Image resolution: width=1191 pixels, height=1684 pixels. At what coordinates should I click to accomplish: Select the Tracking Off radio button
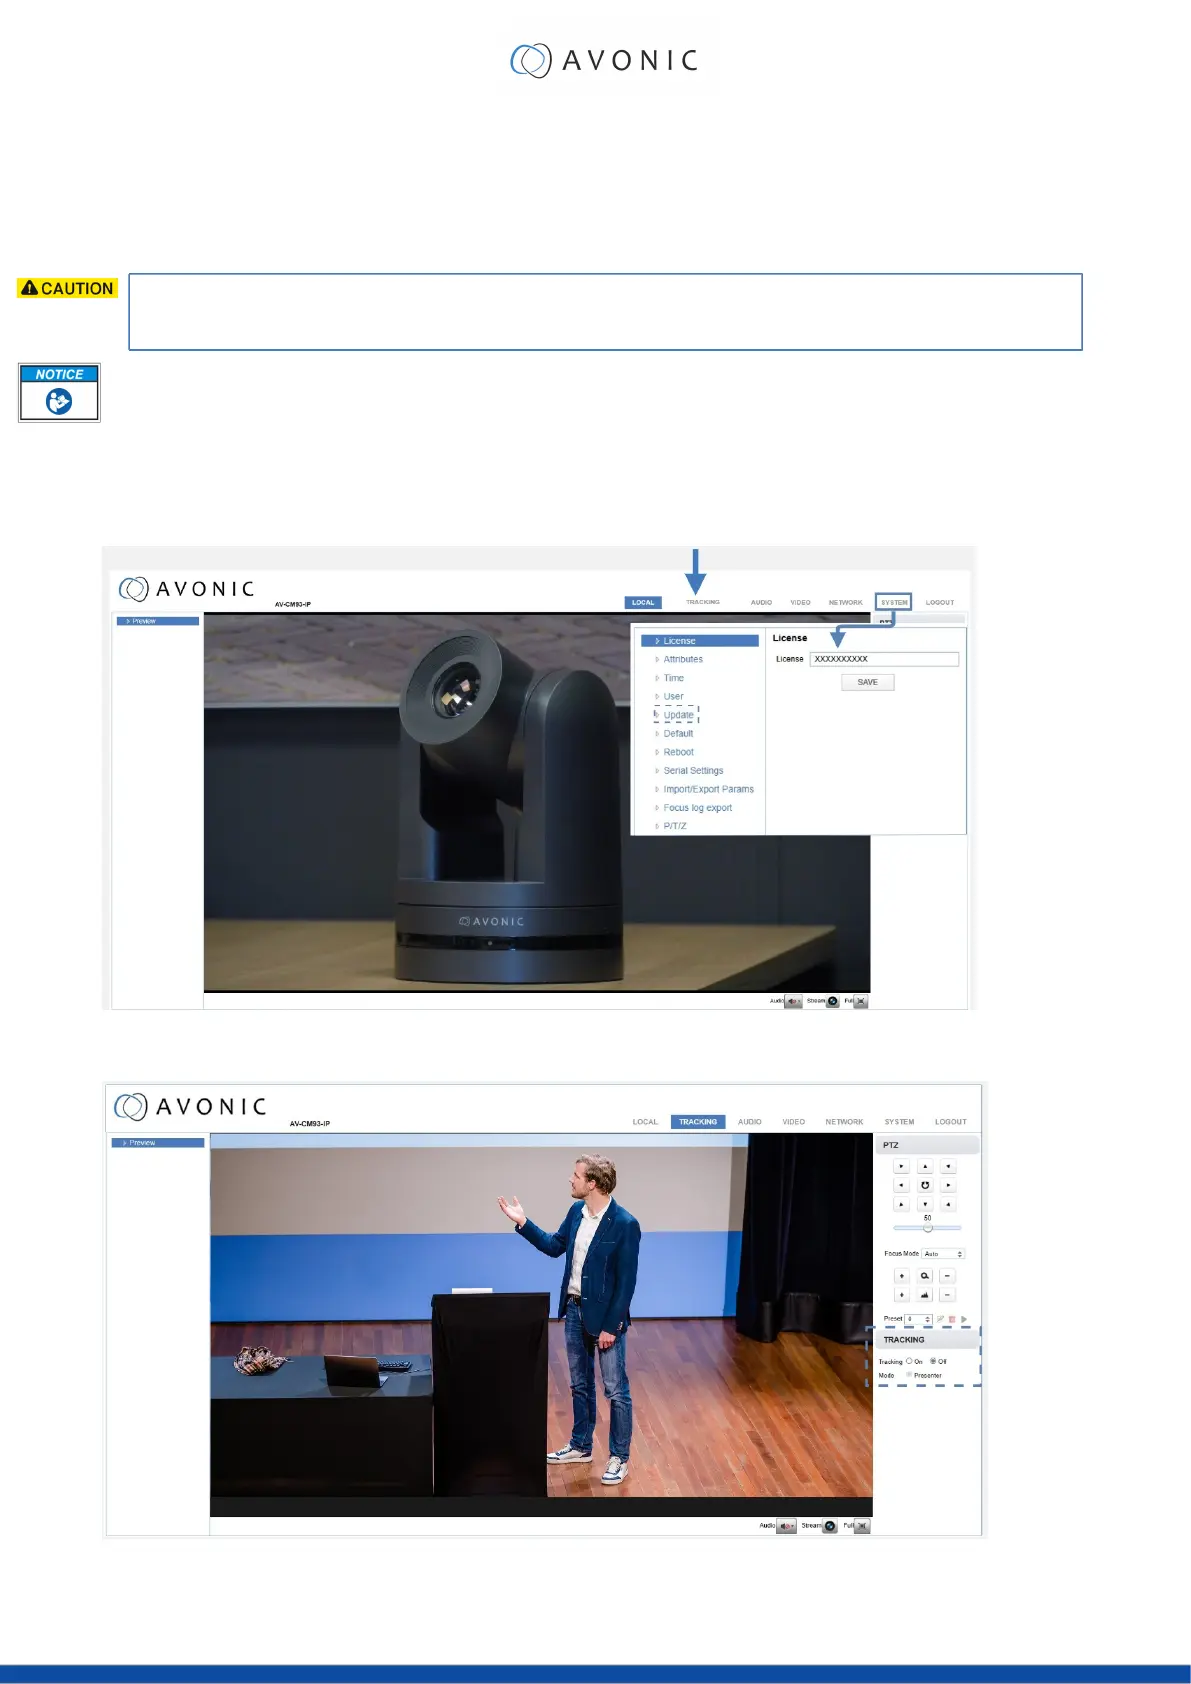tap(933, 1361)
